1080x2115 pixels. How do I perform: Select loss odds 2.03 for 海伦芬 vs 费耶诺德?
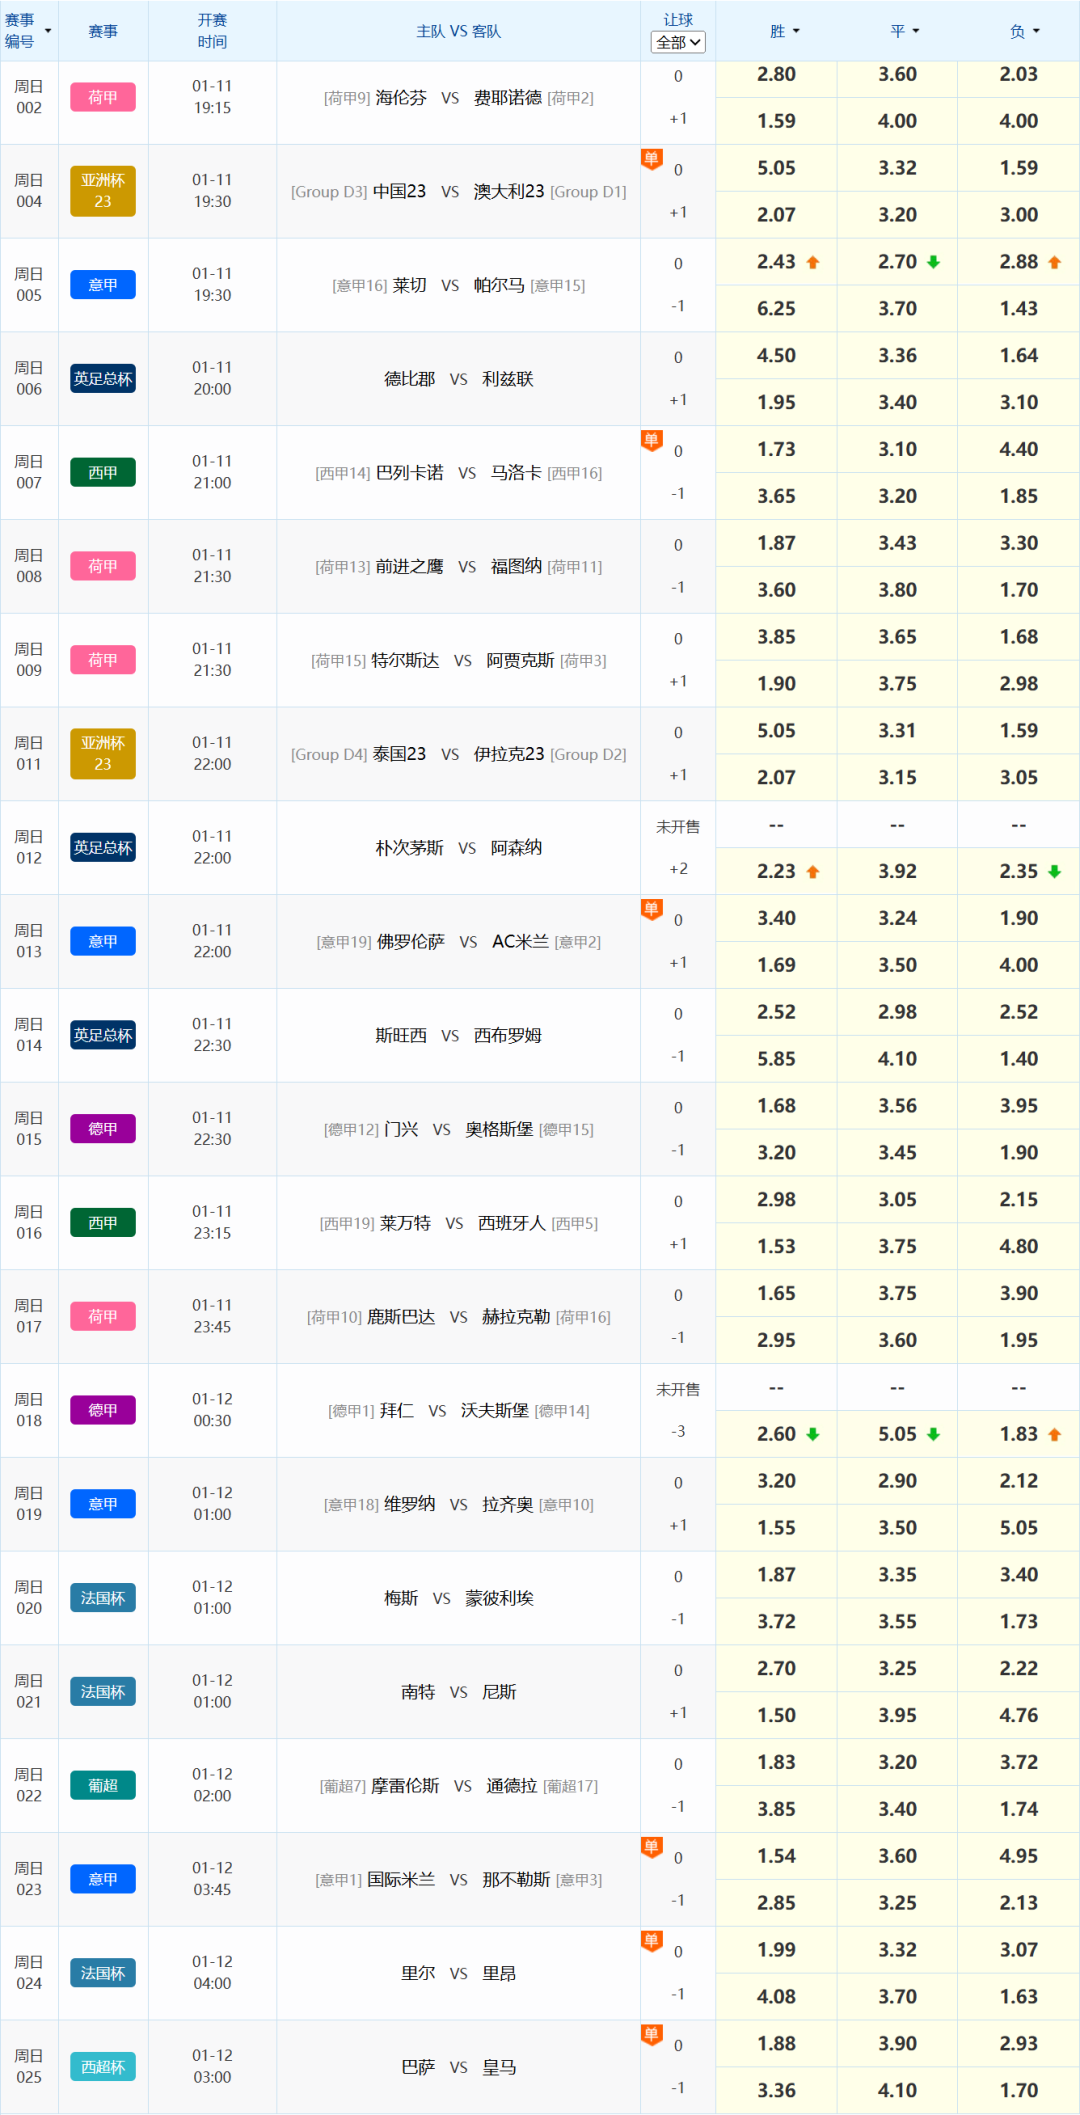point(1018,74)
